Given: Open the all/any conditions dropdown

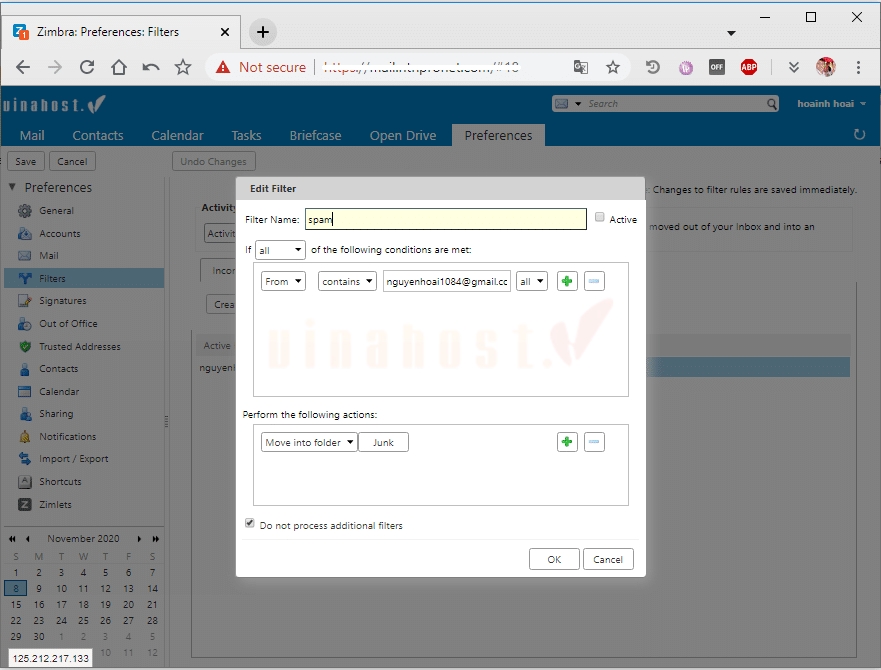Looking at the screenshot, I should [280, 250].
